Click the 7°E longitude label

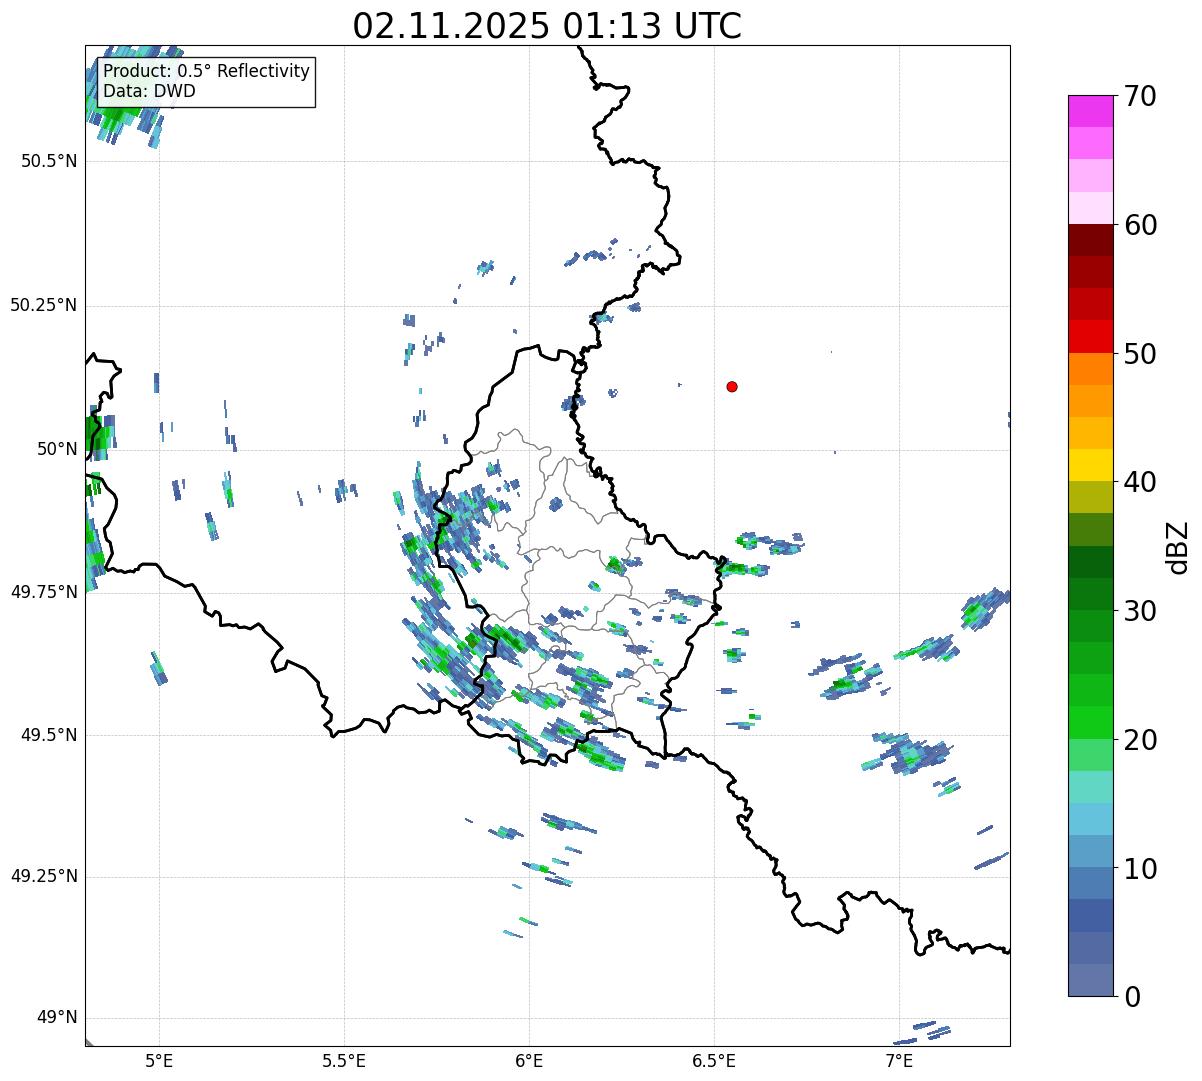click(899, 1060)
